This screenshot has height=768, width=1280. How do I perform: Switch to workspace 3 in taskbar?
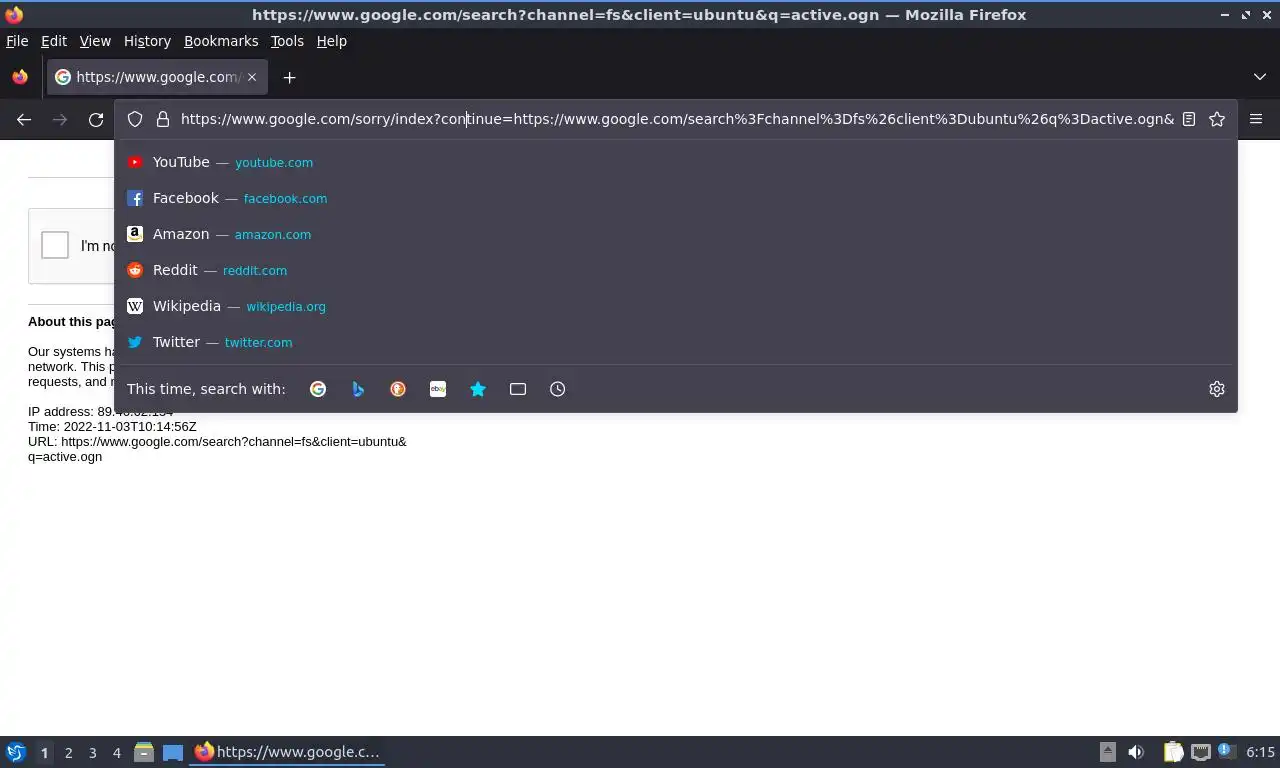click(92, 752)
